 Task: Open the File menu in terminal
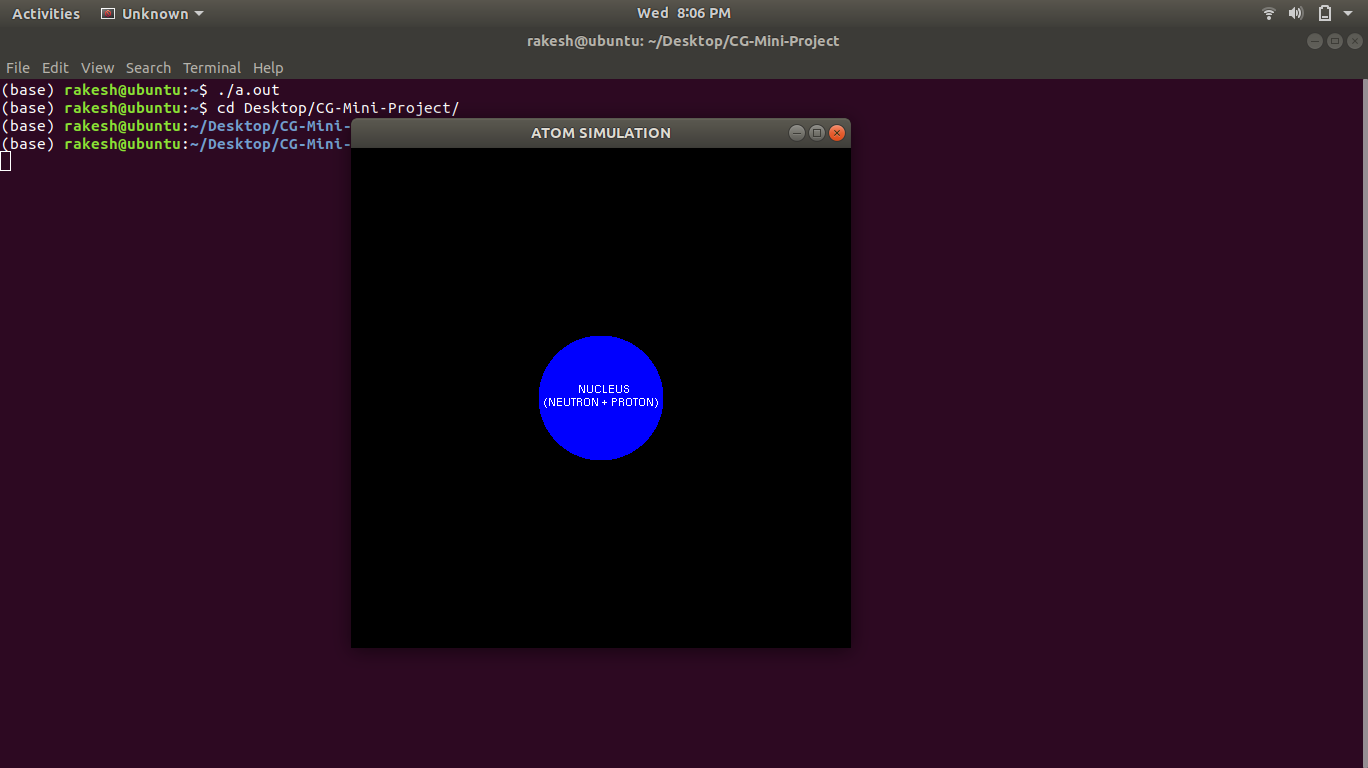tap(18, 68)
